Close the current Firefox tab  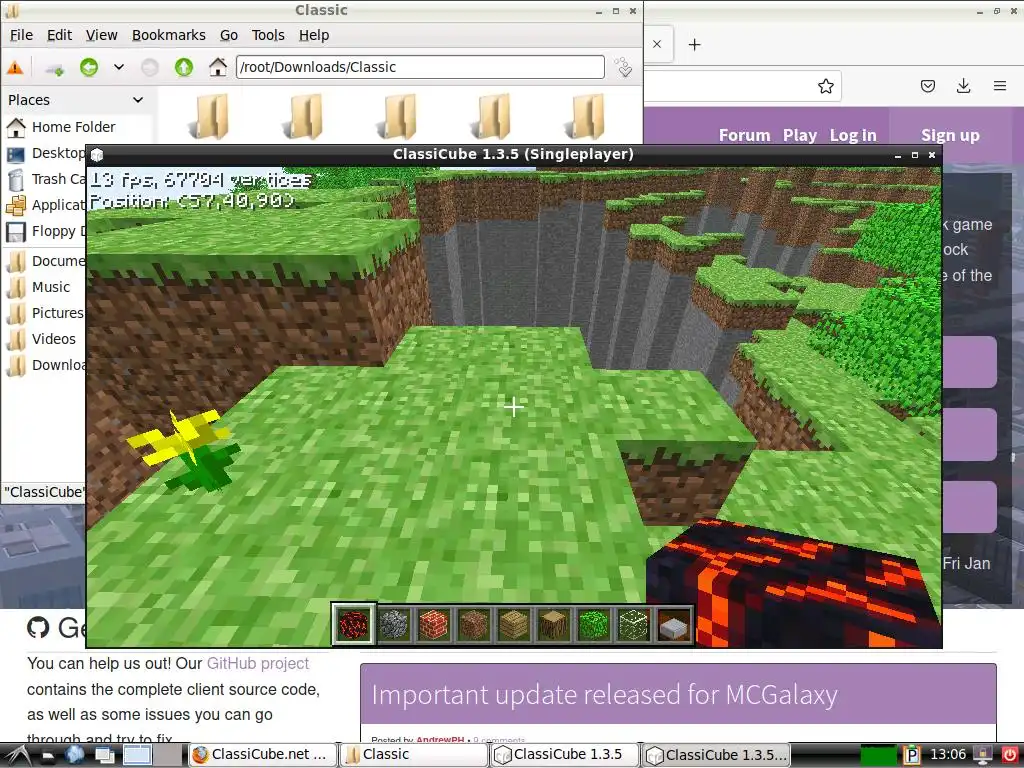tap(657, 44)
